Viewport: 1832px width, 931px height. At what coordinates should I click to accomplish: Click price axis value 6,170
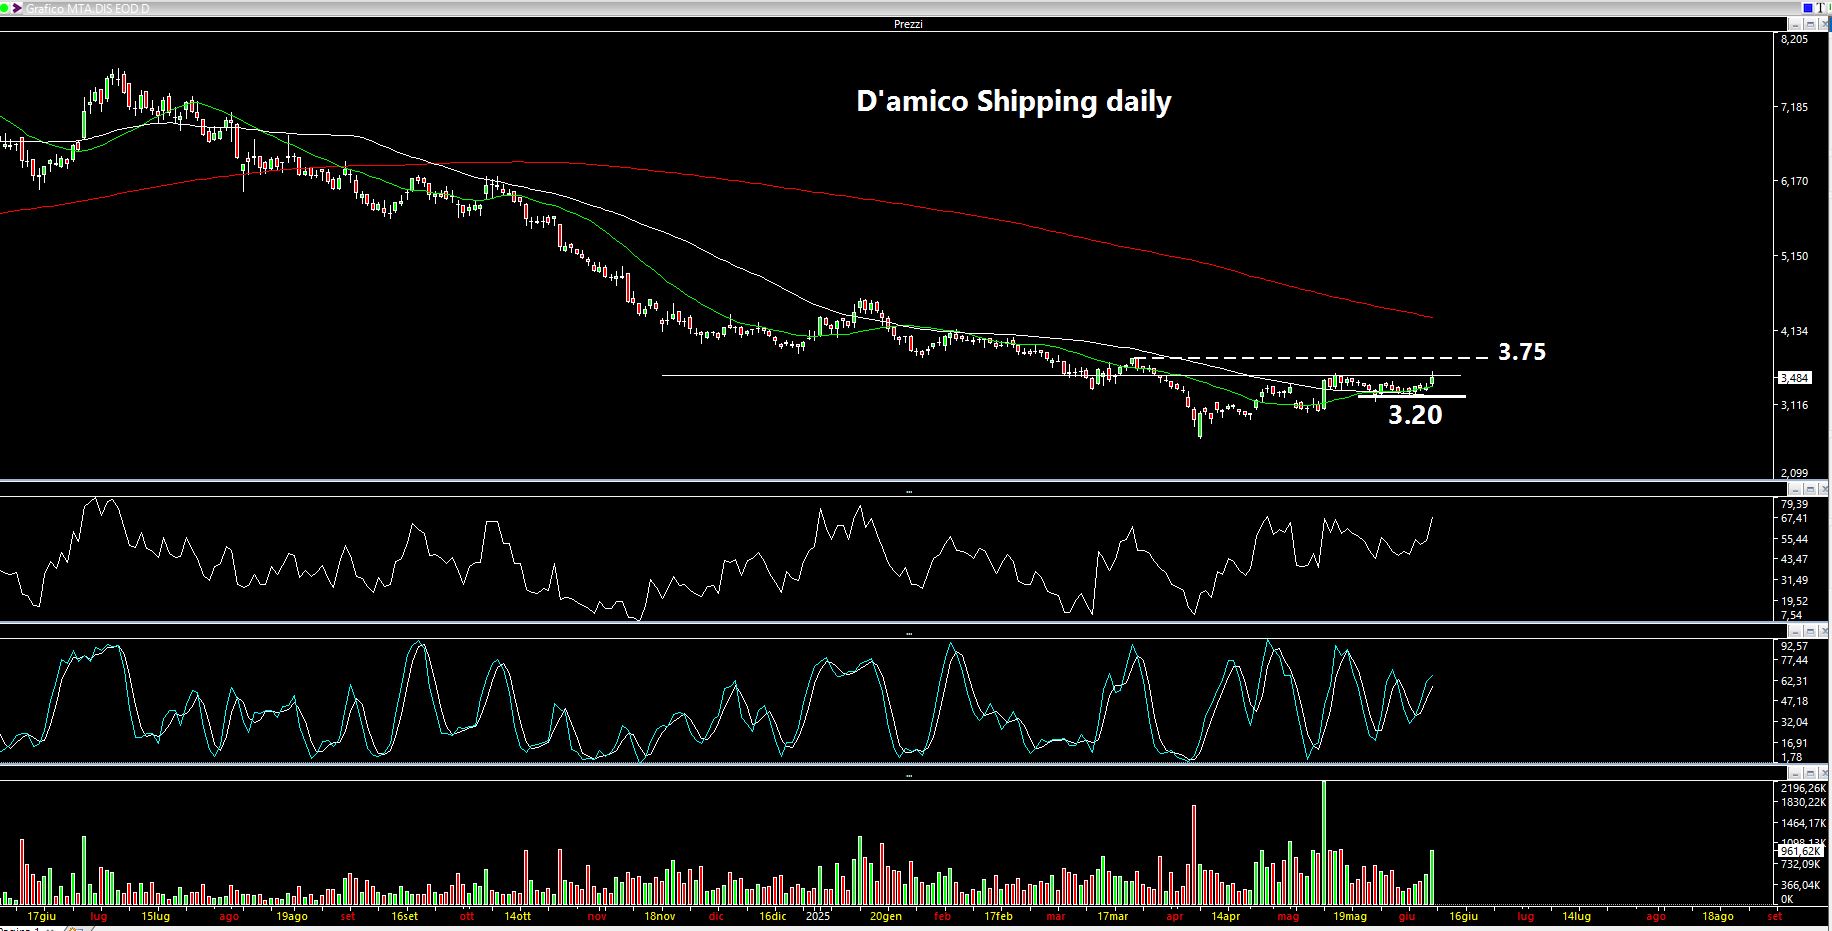coord(1794,181)
